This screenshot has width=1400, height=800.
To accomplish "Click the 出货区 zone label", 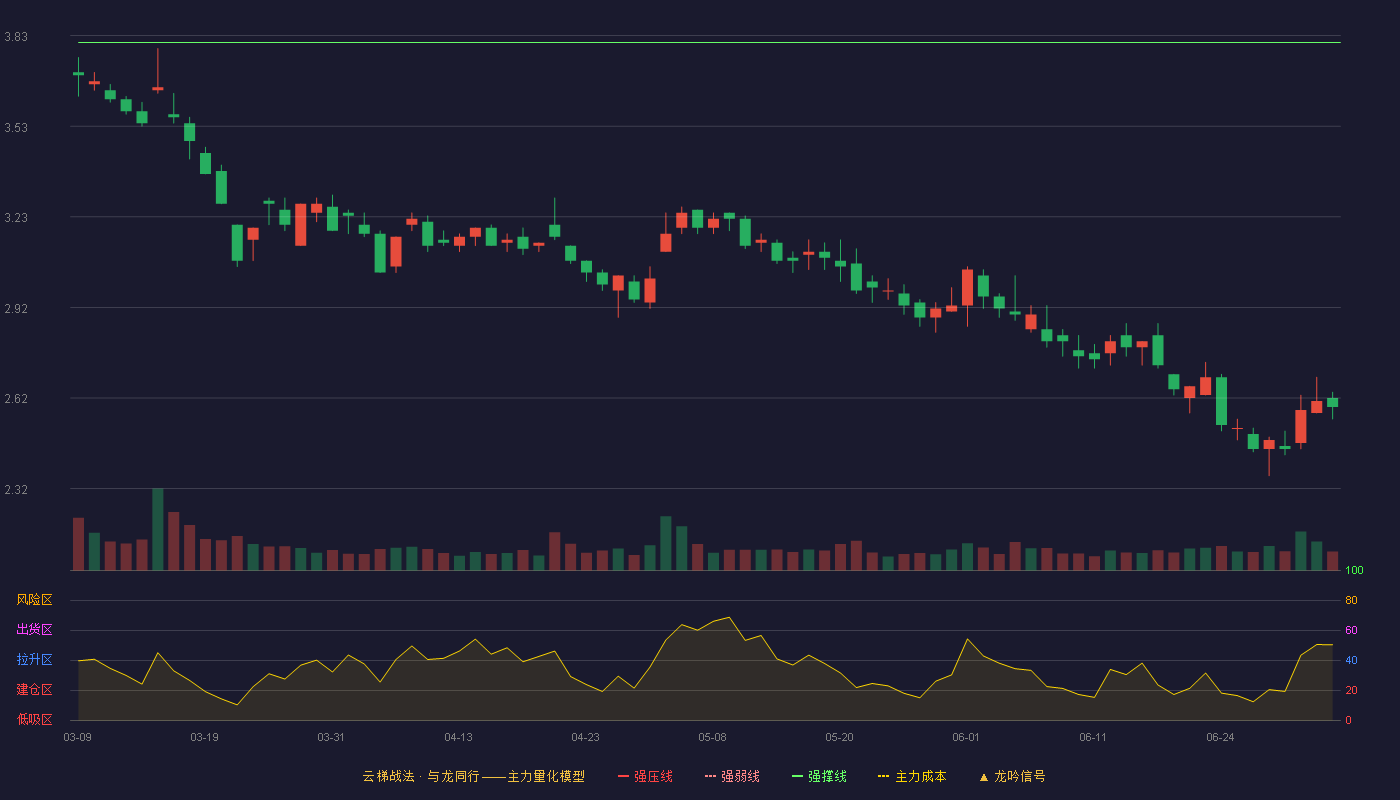I will click(34, 630).
